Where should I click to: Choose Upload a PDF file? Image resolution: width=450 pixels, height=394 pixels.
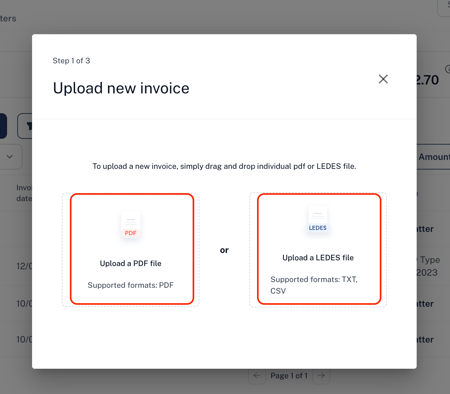tap(132, 249)
